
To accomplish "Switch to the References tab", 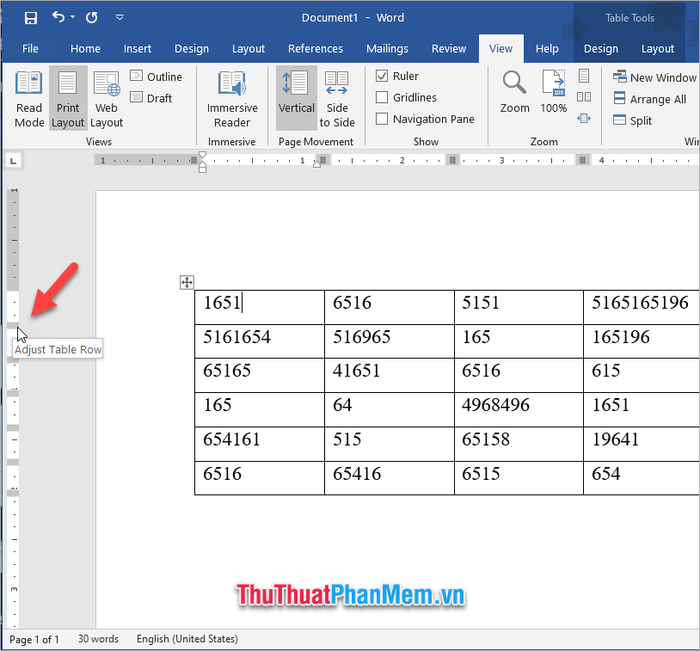I will [315, 49].
